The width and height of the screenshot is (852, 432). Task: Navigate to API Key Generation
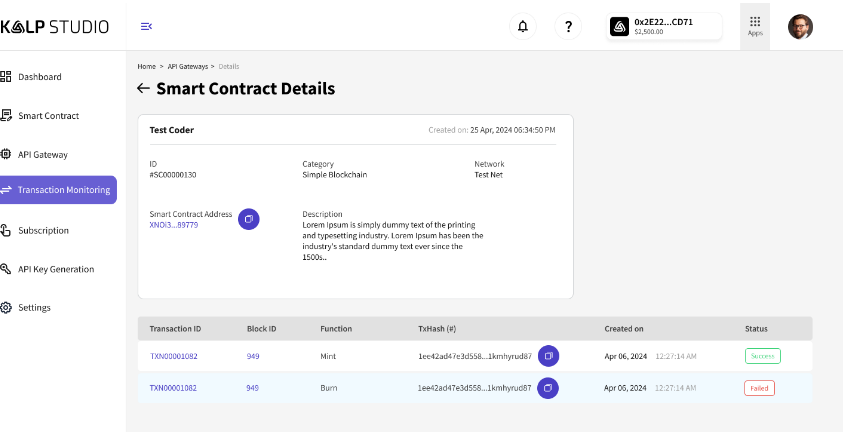[56, 269]
